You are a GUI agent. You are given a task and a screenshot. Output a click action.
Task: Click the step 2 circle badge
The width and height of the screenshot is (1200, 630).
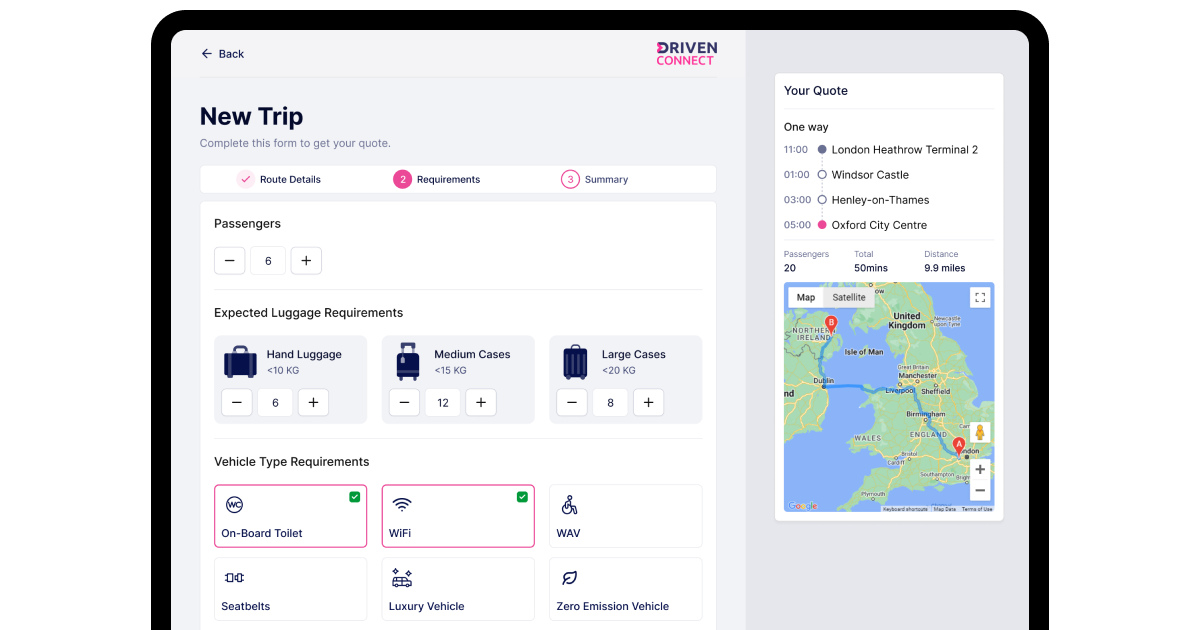pos(402,180)
